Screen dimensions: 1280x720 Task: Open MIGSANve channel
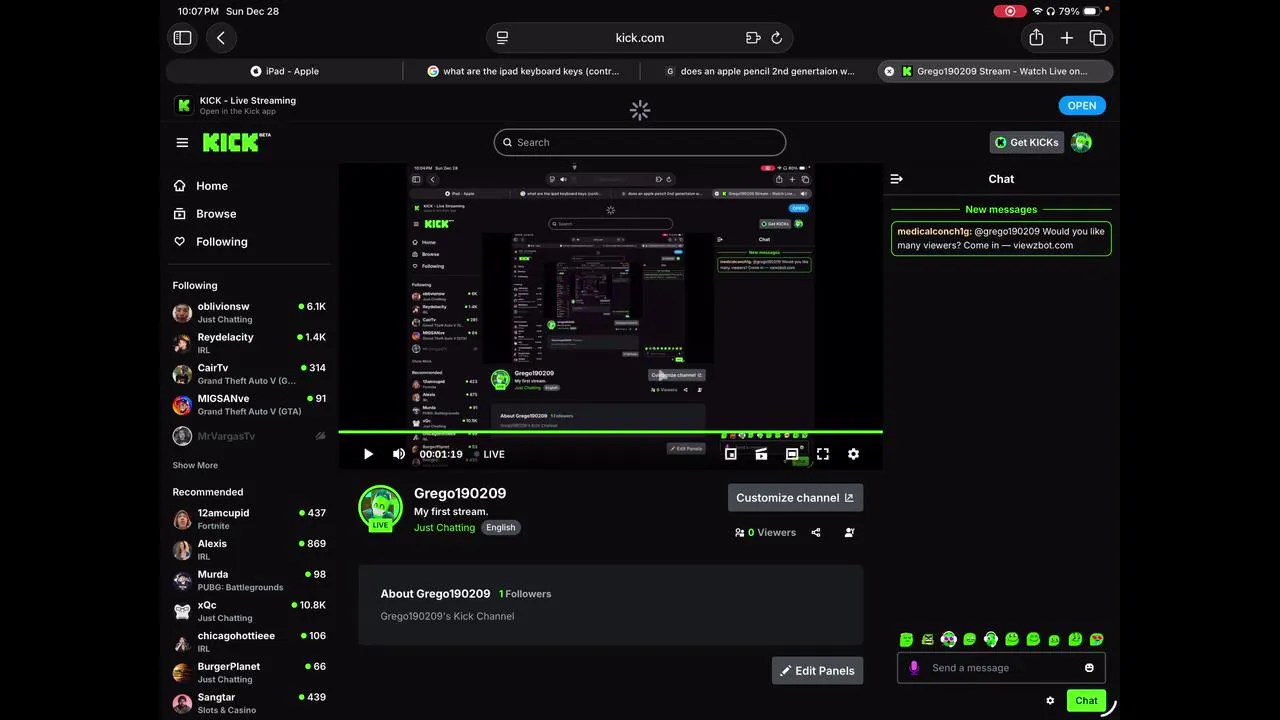click(x=249, y=405)
